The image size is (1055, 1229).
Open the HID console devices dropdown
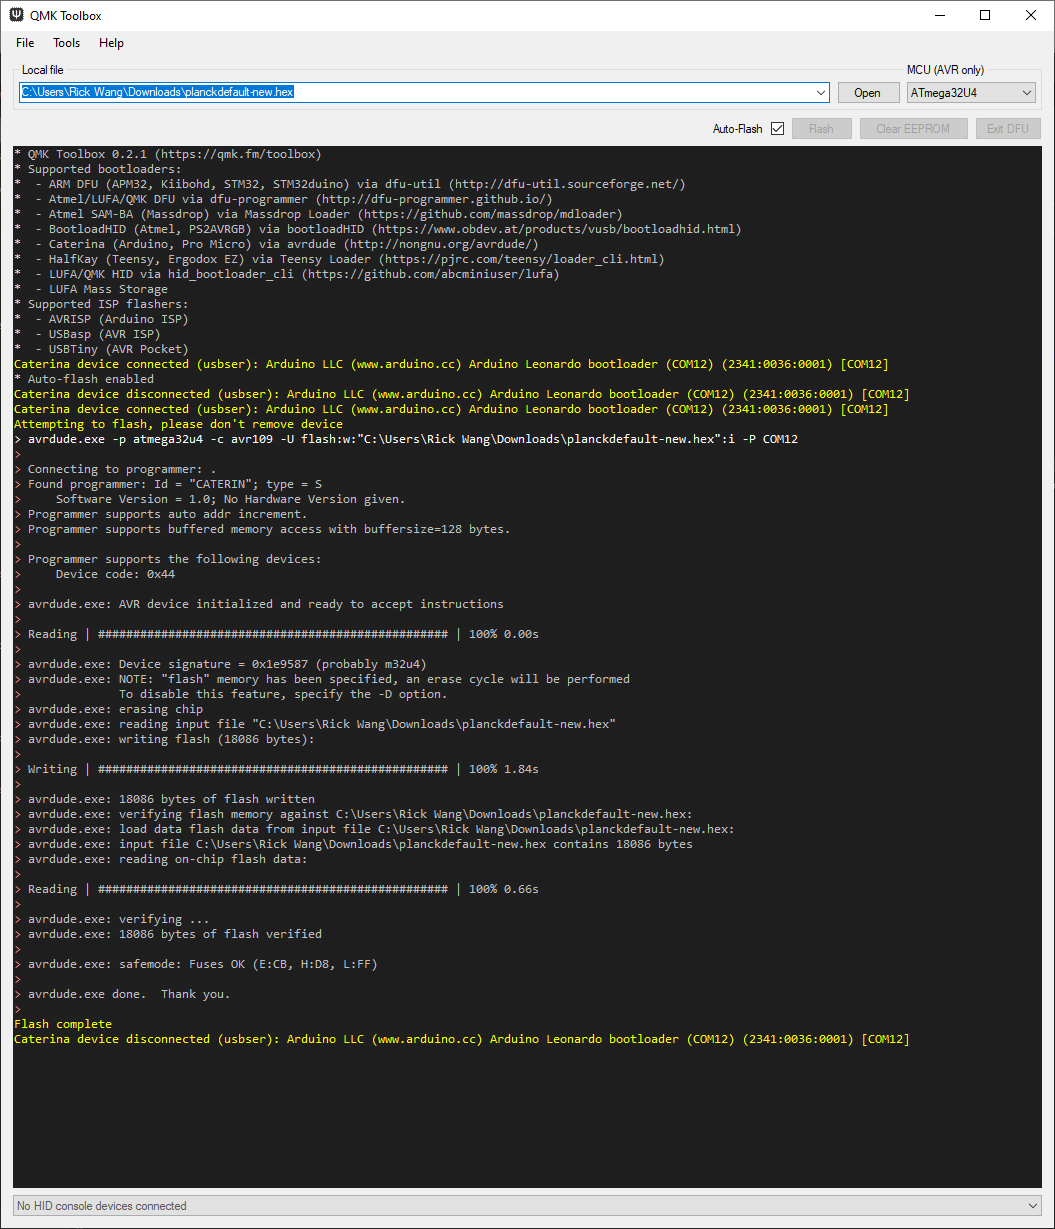click(1033, 1206)
